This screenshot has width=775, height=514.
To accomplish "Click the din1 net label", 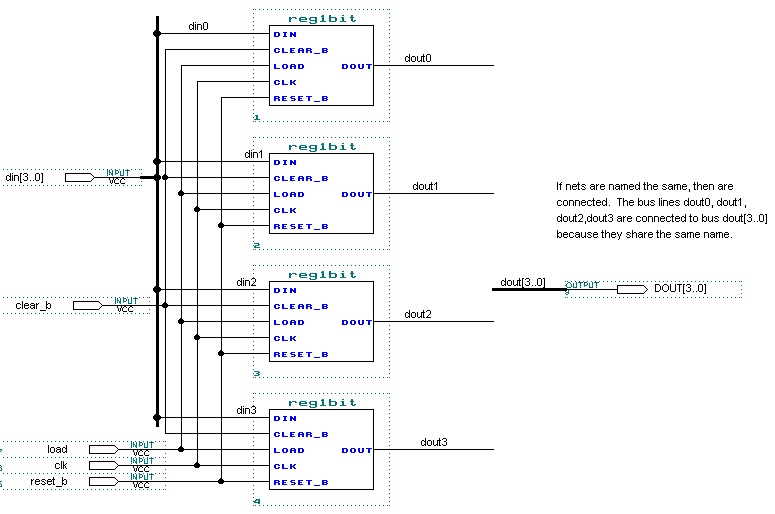I will coord(254,154).
